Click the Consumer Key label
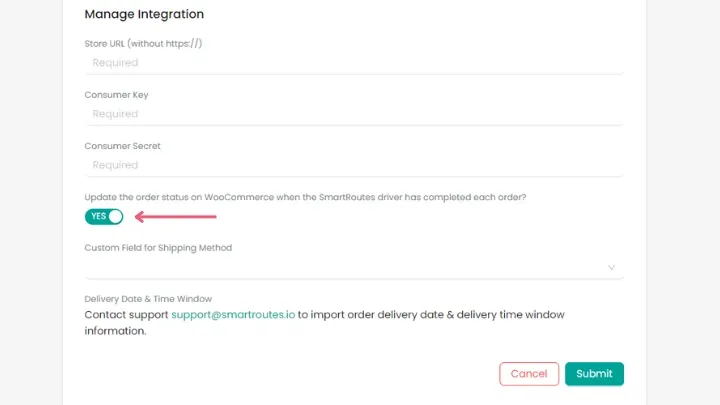The height and width of the screenshot is (405, 720). [116, 95]
